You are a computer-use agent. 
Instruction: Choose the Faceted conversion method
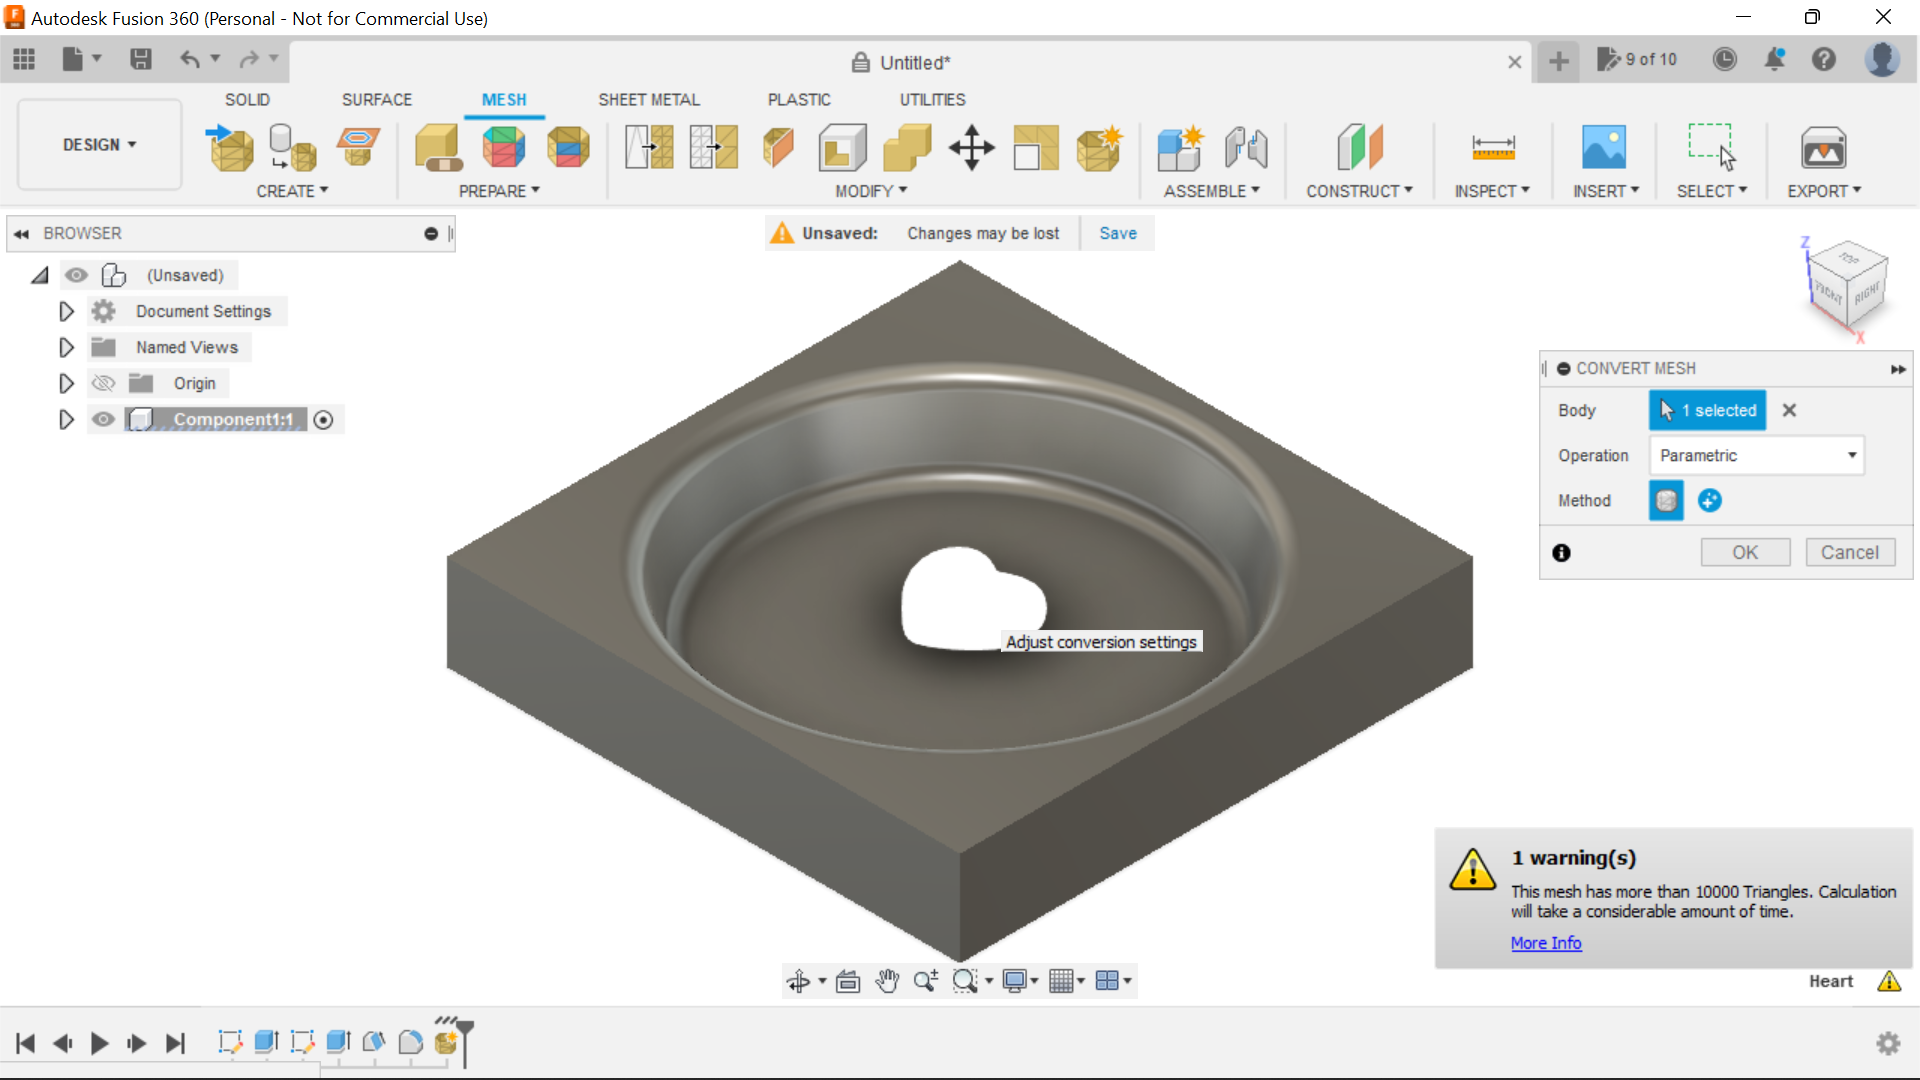(1666, 500)
